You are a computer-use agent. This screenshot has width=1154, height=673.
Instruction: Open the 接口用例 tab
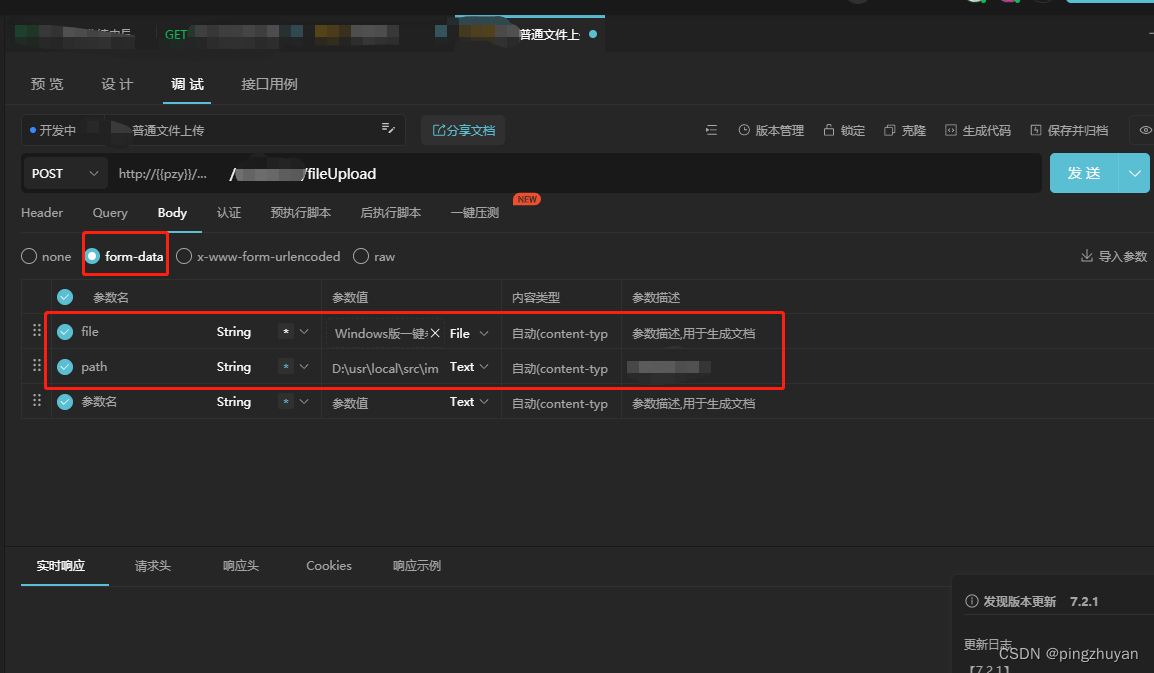269,84
